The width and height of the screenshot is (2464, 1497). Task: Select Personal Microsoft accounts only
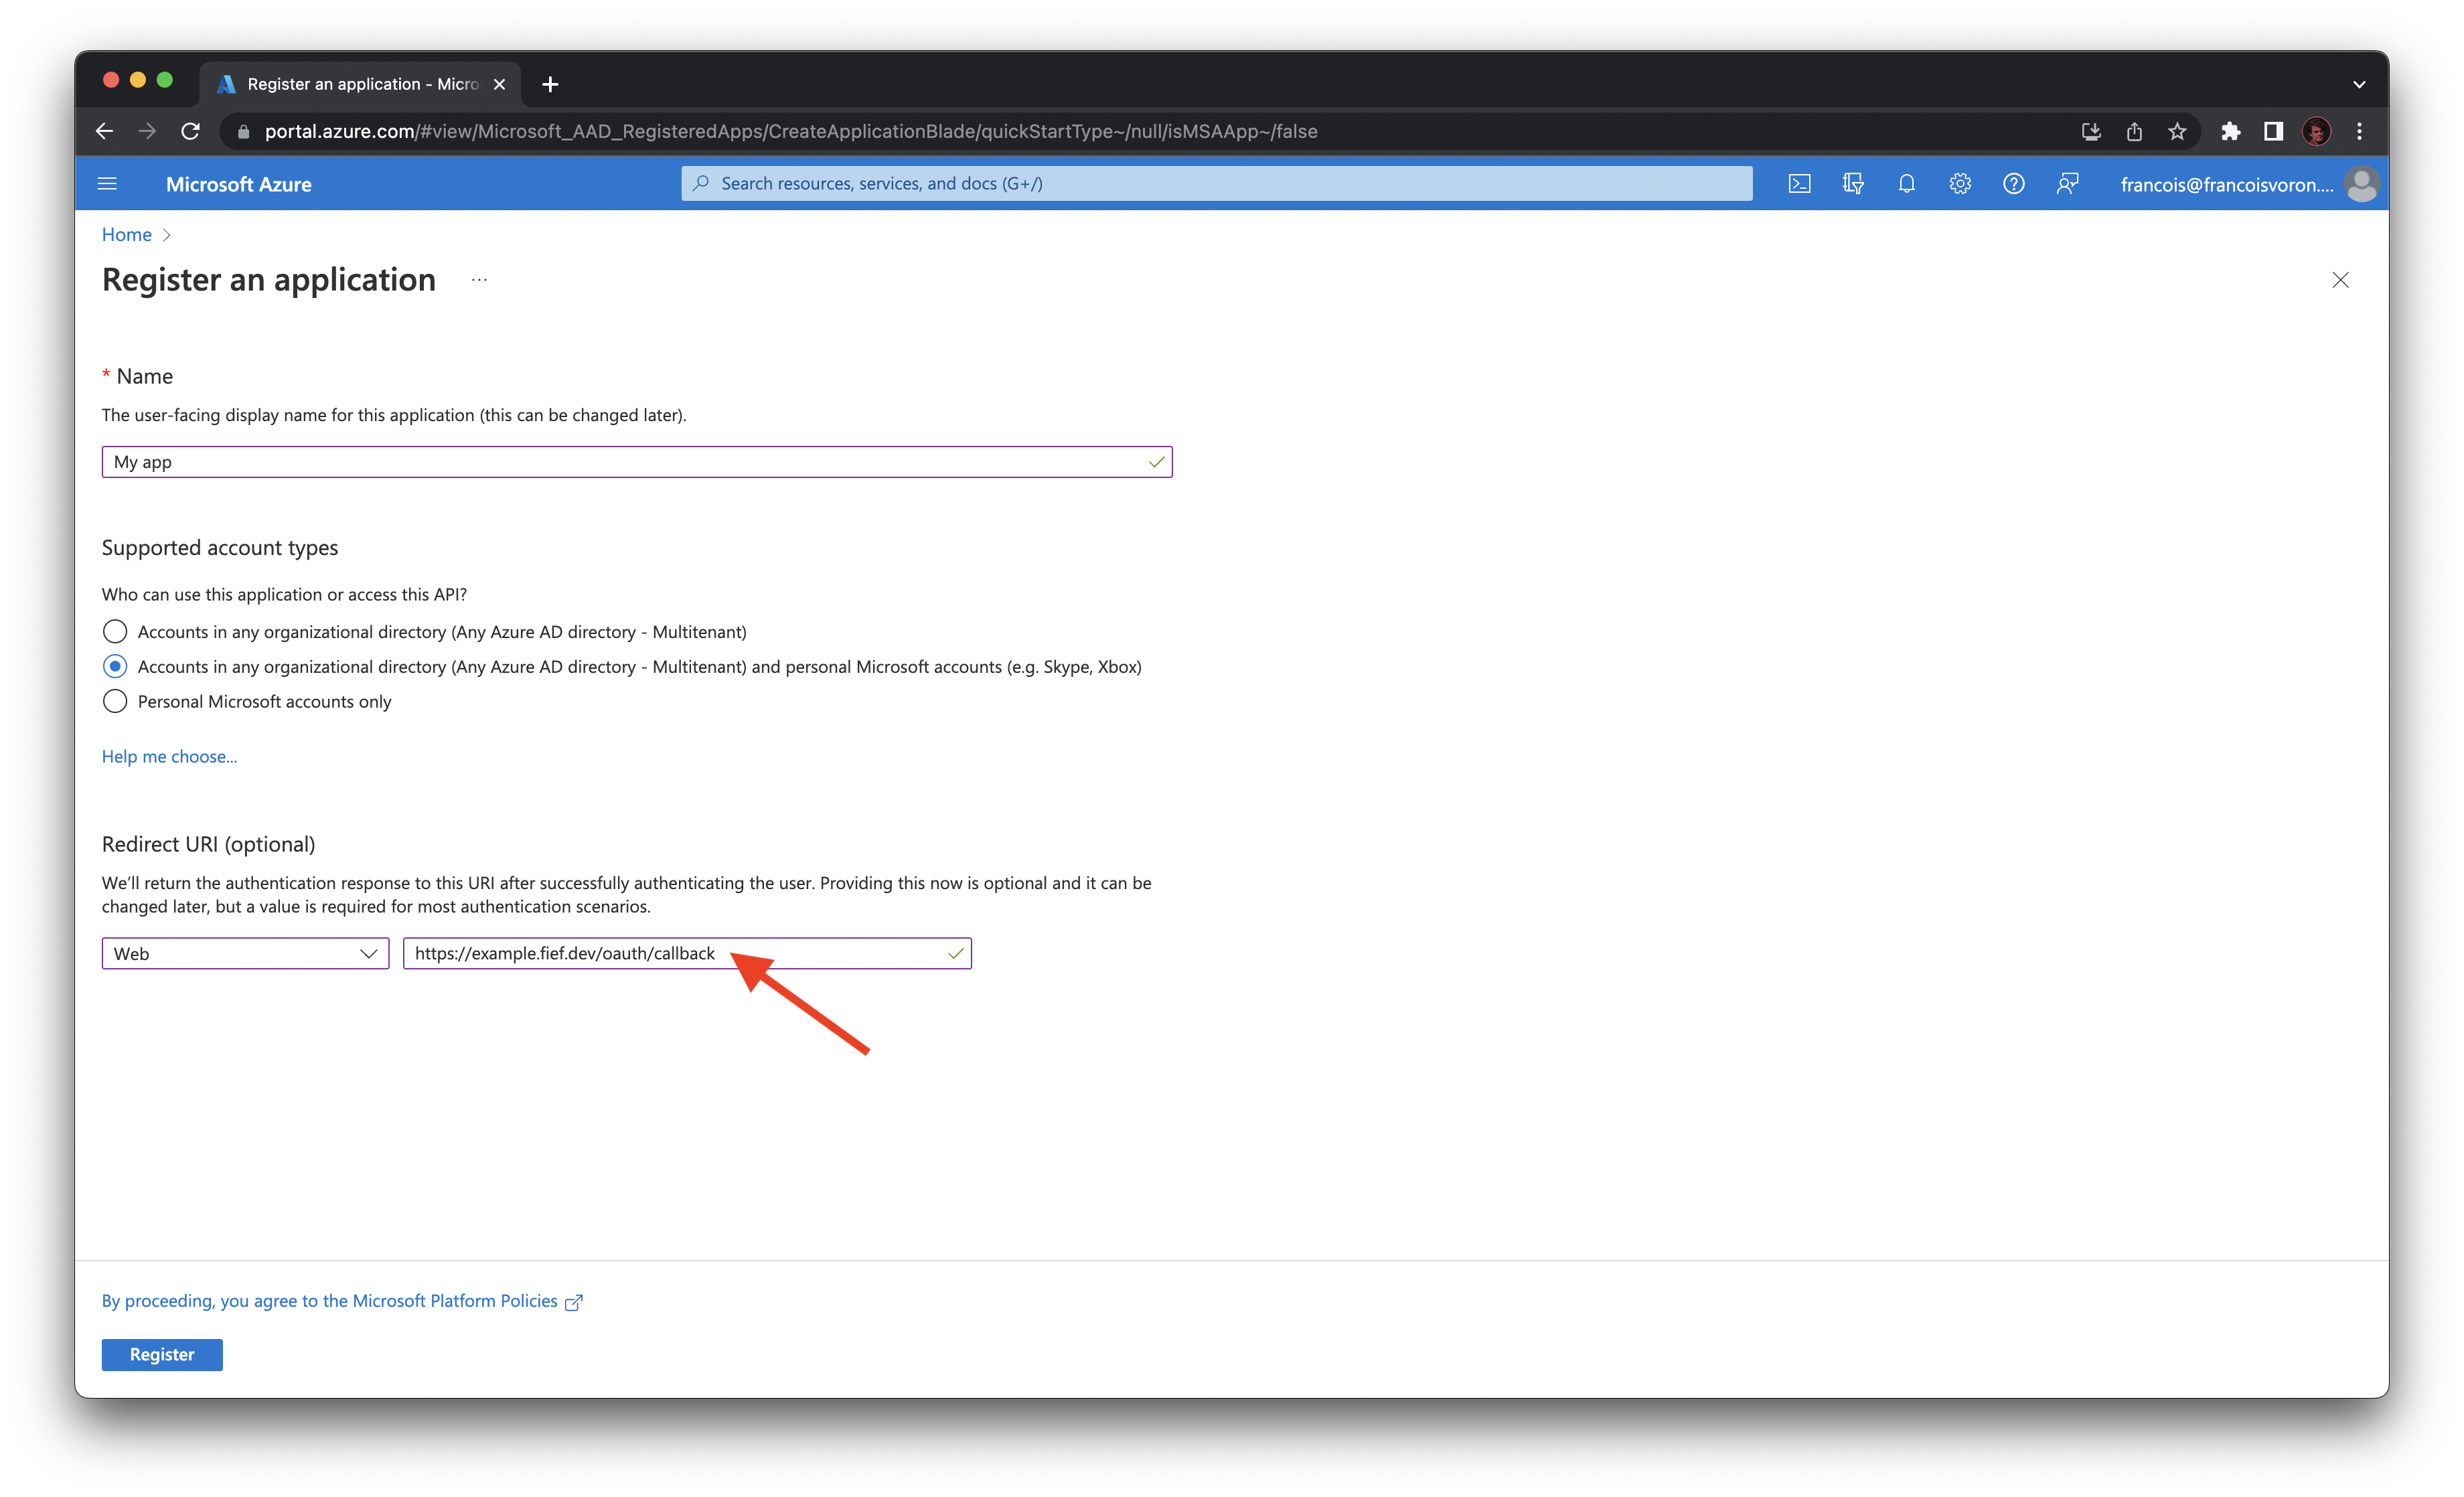[x=114, y=701]
